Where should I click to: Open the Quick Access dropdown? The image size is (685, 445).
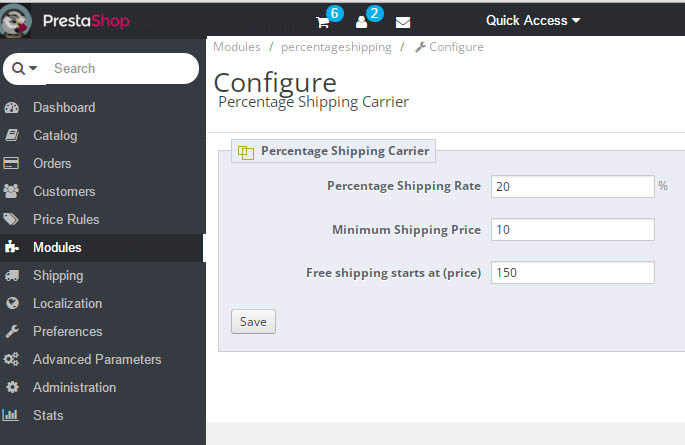tap(532, 20)
